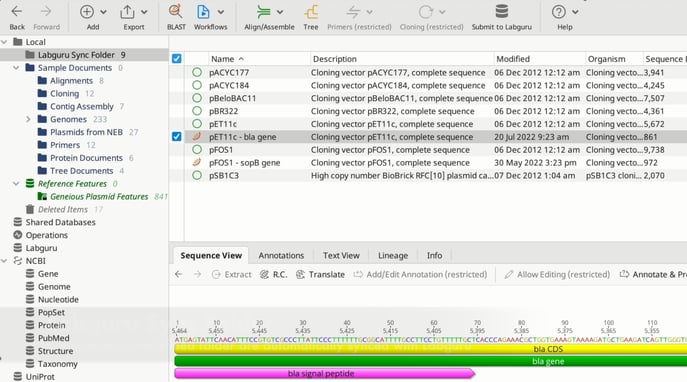Start the Align/Assemble tool
Viewport: 687px width, 382px height.
coord(264,12)
